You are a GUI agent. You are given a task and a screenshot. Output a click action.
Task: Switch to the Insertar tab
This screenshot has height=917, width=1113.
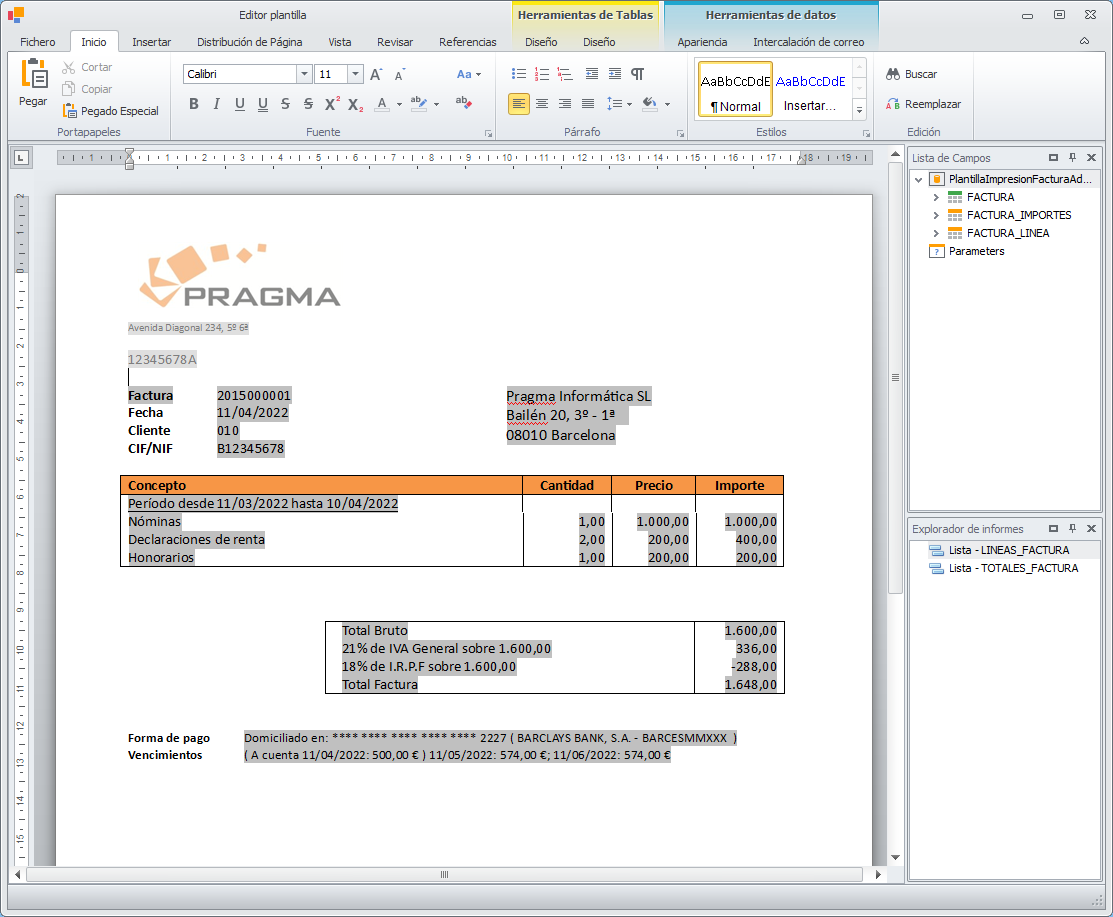point(151,42)
